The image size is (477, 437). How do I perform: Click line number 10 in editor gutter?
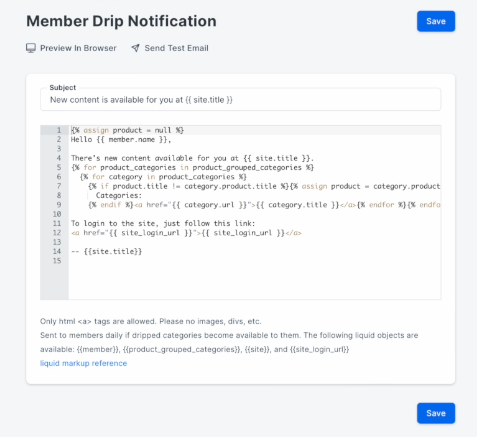tap(57, 214)
